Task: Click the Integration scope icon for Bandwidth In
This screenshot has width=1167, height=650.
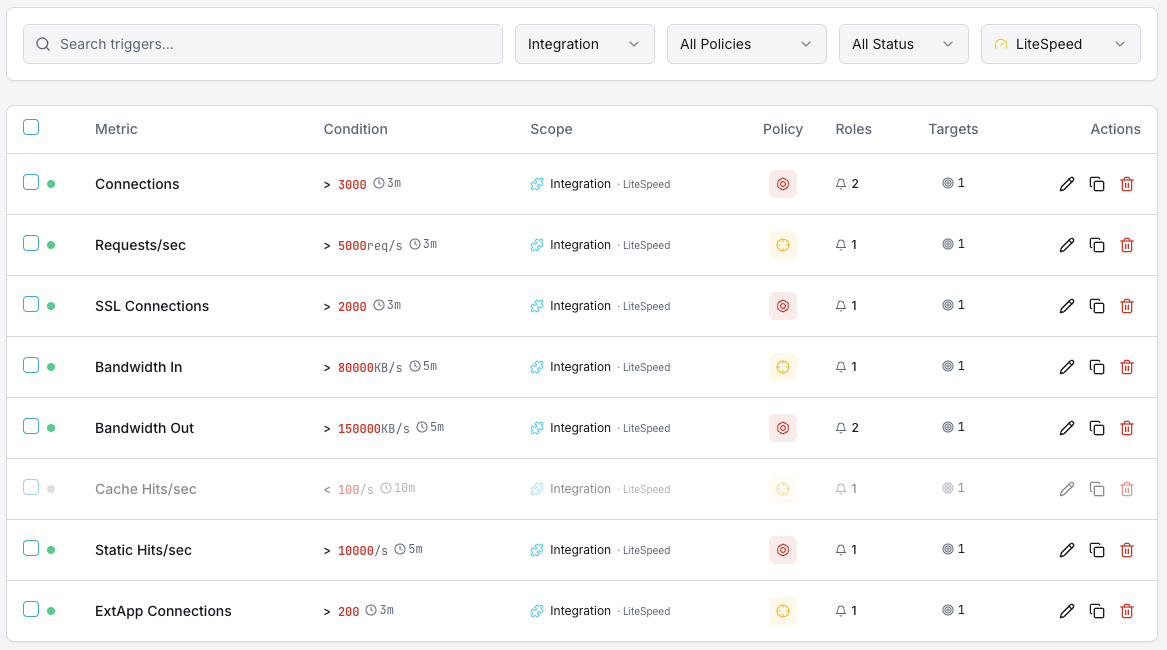Action: (x=535, y=367)
